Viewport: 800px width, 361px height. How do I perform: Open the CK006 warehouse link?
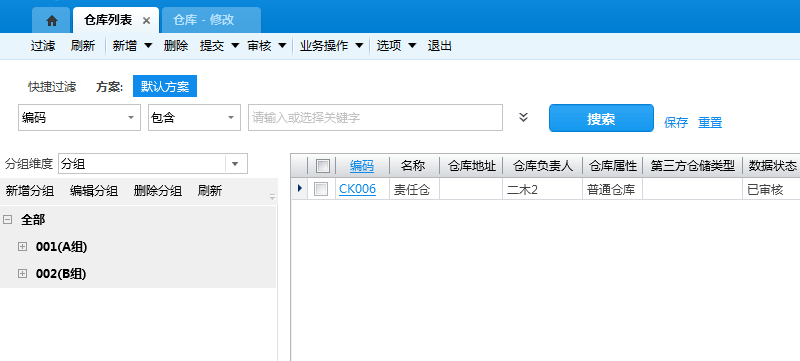pyautogui.click(x=358, y=189)
